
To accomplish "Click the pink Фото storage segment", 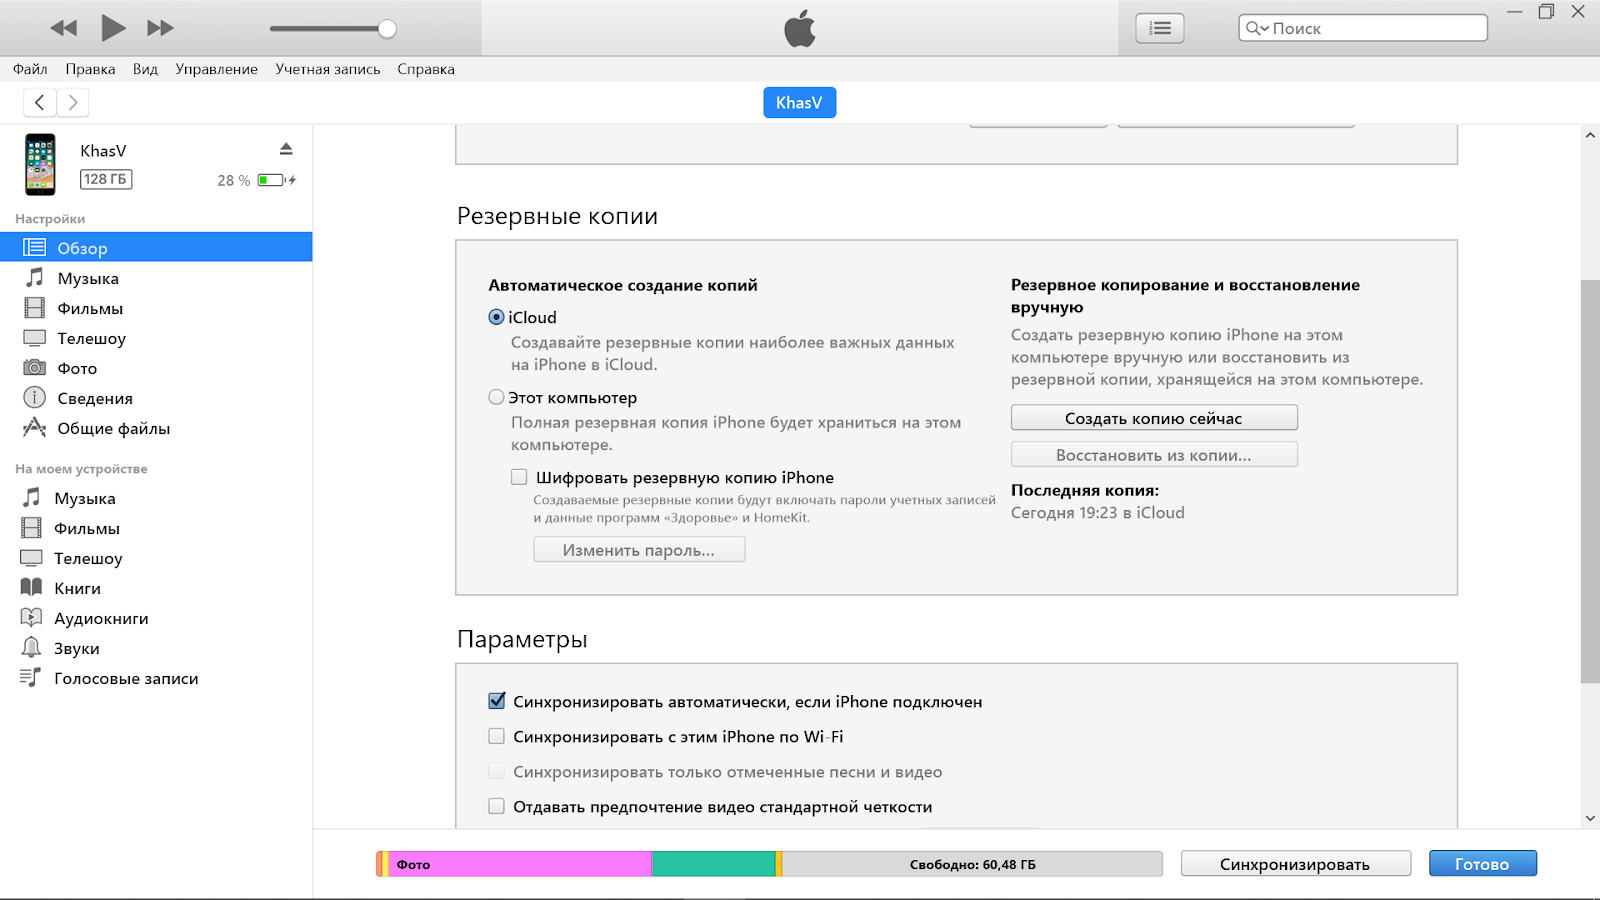I will click(520, 864).
